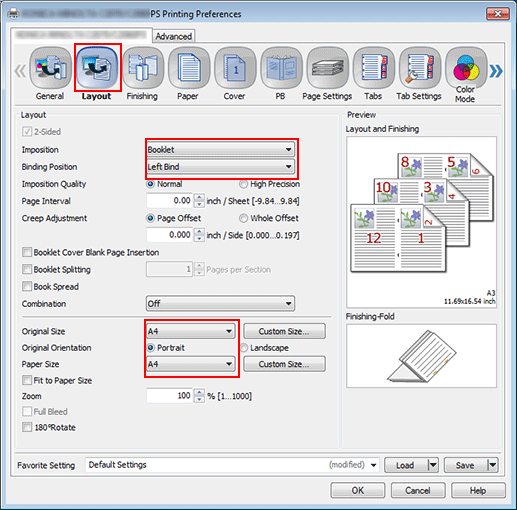Open the Binding Position dropdown
Image resolution: width=517 pixels, height=510 pixels.
(220, 166)
